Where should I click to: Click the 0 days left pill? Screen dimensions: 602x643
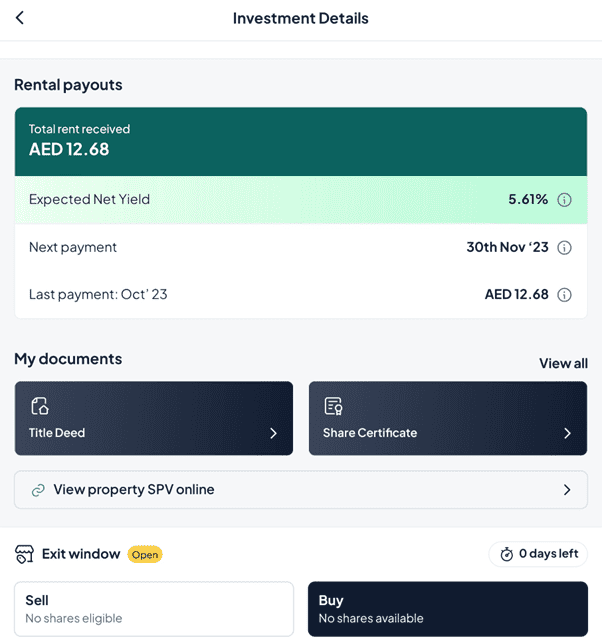tap(538, 554)
